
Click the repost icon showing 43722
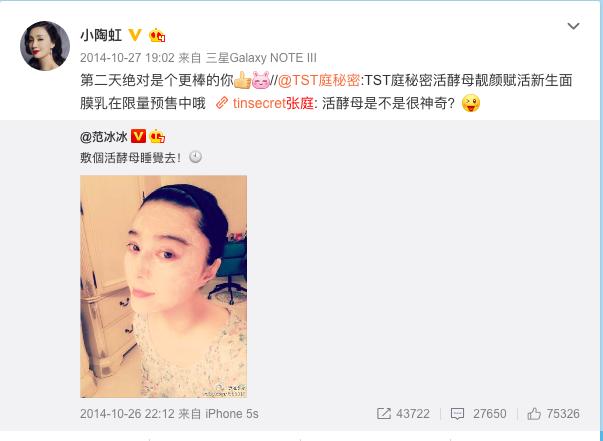point(384,414)
